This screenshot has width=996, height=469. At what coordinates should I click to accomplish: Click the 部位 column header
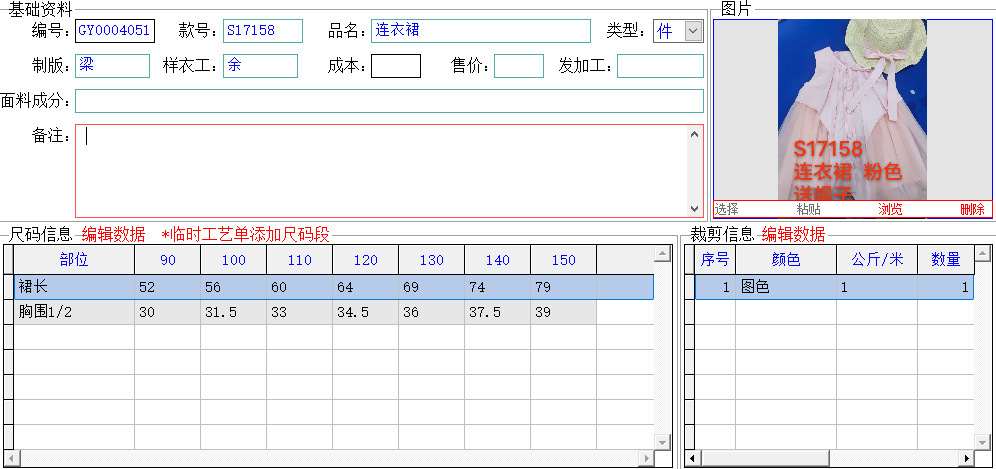click(74, 260)
